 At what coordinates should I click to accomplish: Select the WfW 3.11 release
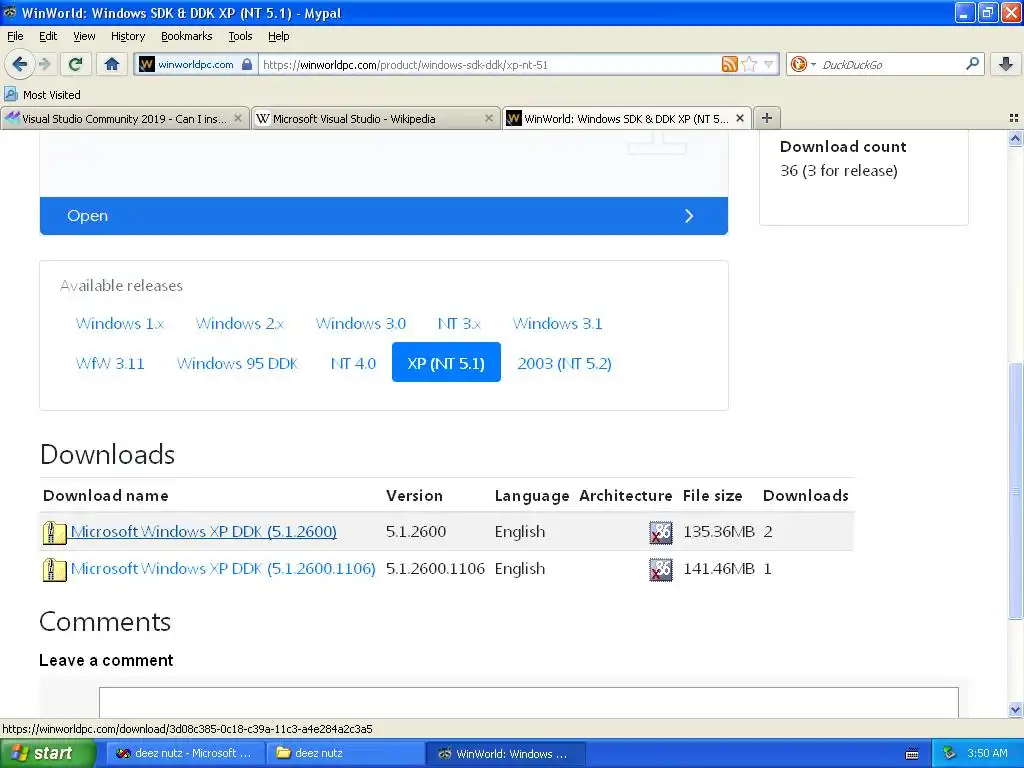point(110,363)
